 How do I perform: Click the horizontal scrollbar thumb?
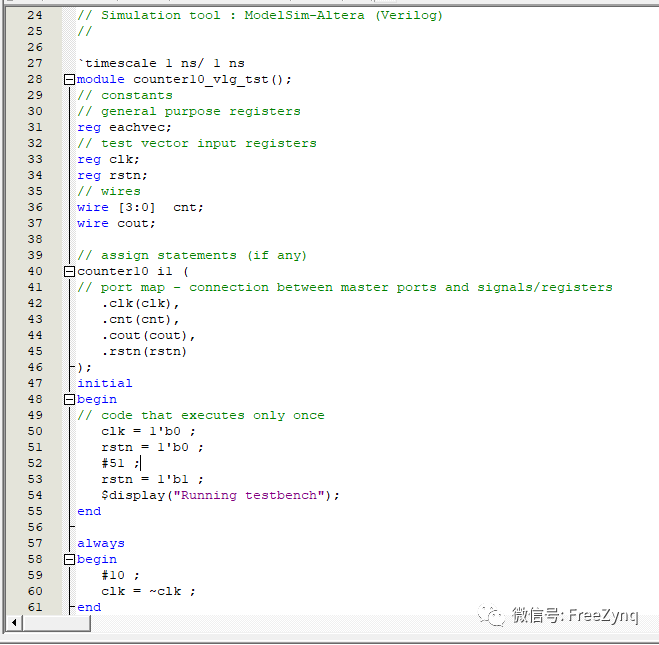tap(57, 623)
